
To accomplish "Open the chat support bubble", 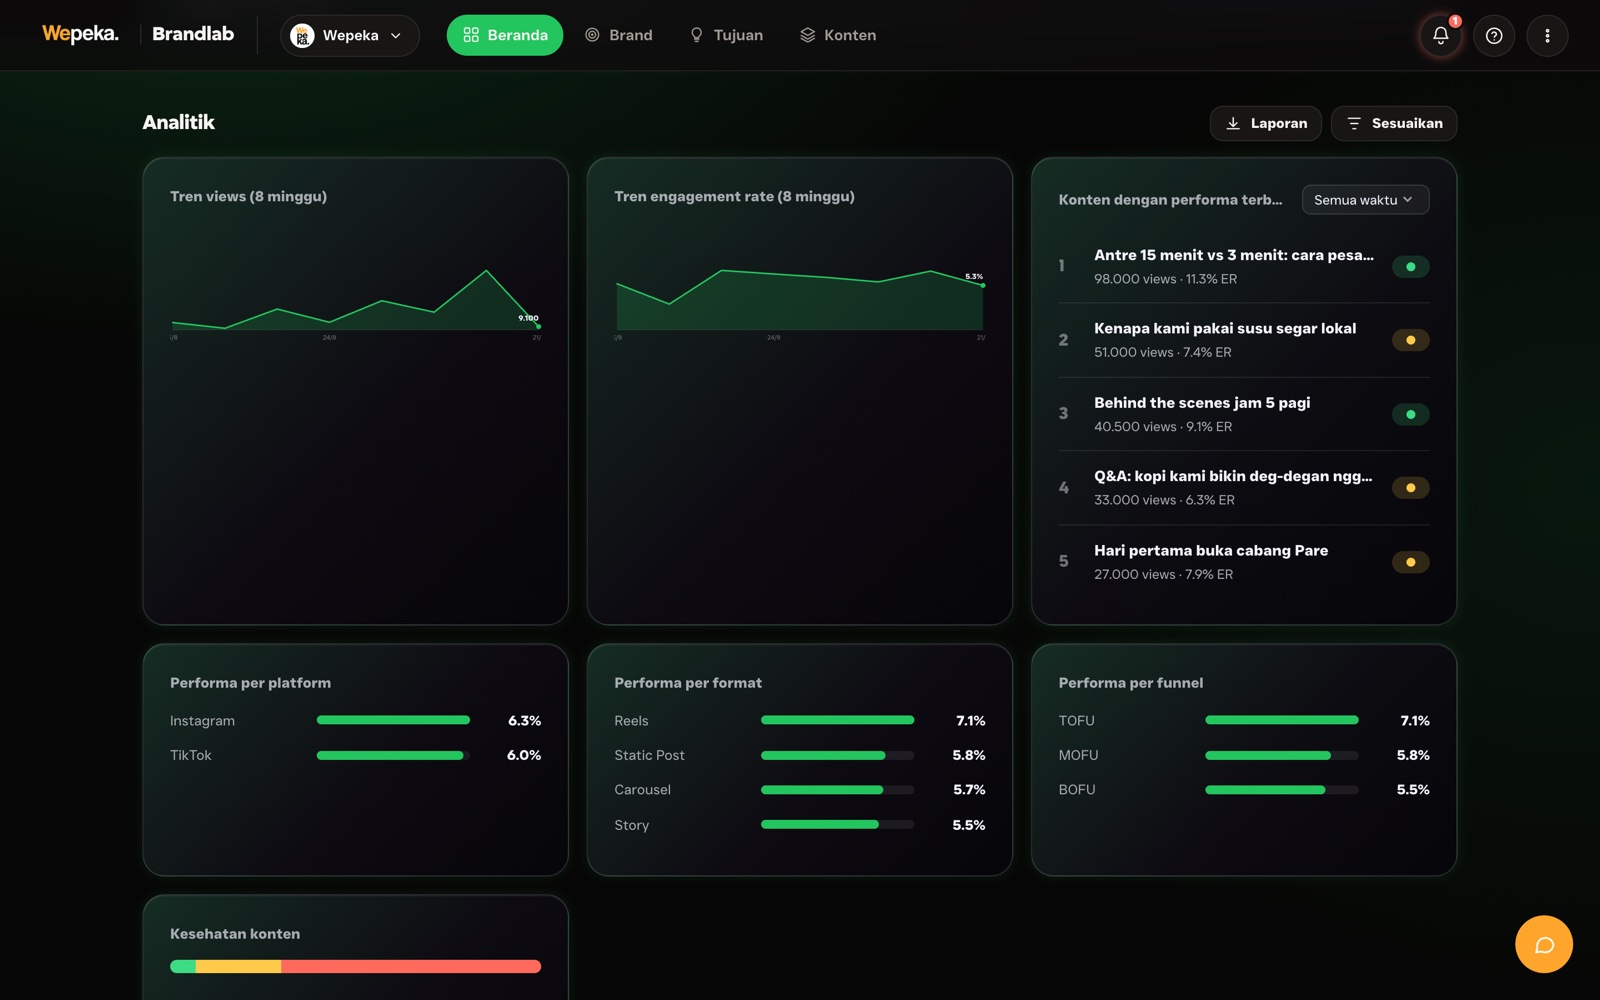I will point(1544,944).
